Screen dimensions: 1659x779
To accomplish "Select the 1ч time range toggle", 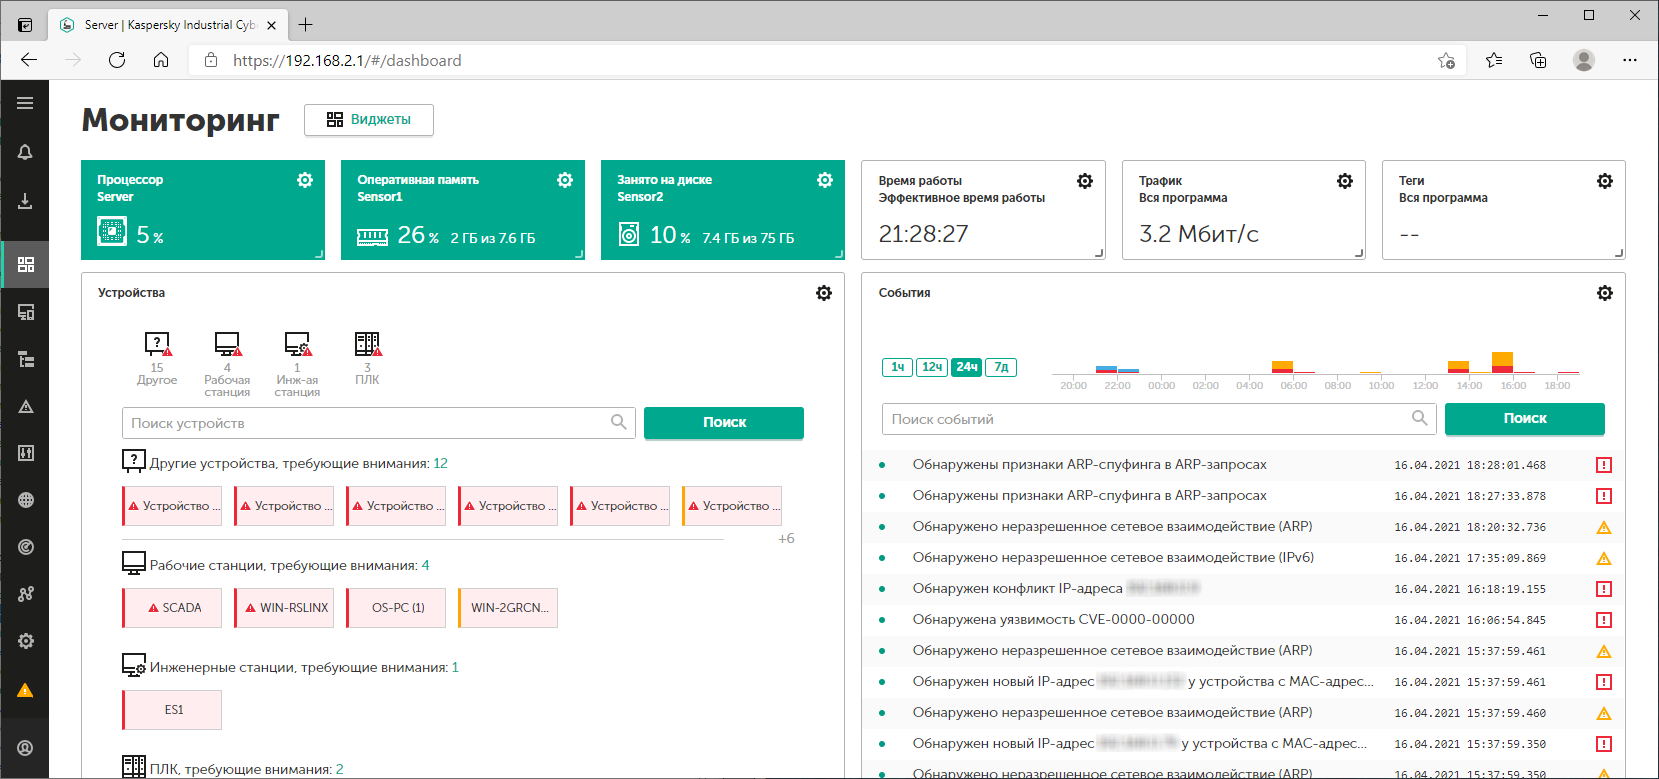I will pyautogui.click(x=897, y=367).
